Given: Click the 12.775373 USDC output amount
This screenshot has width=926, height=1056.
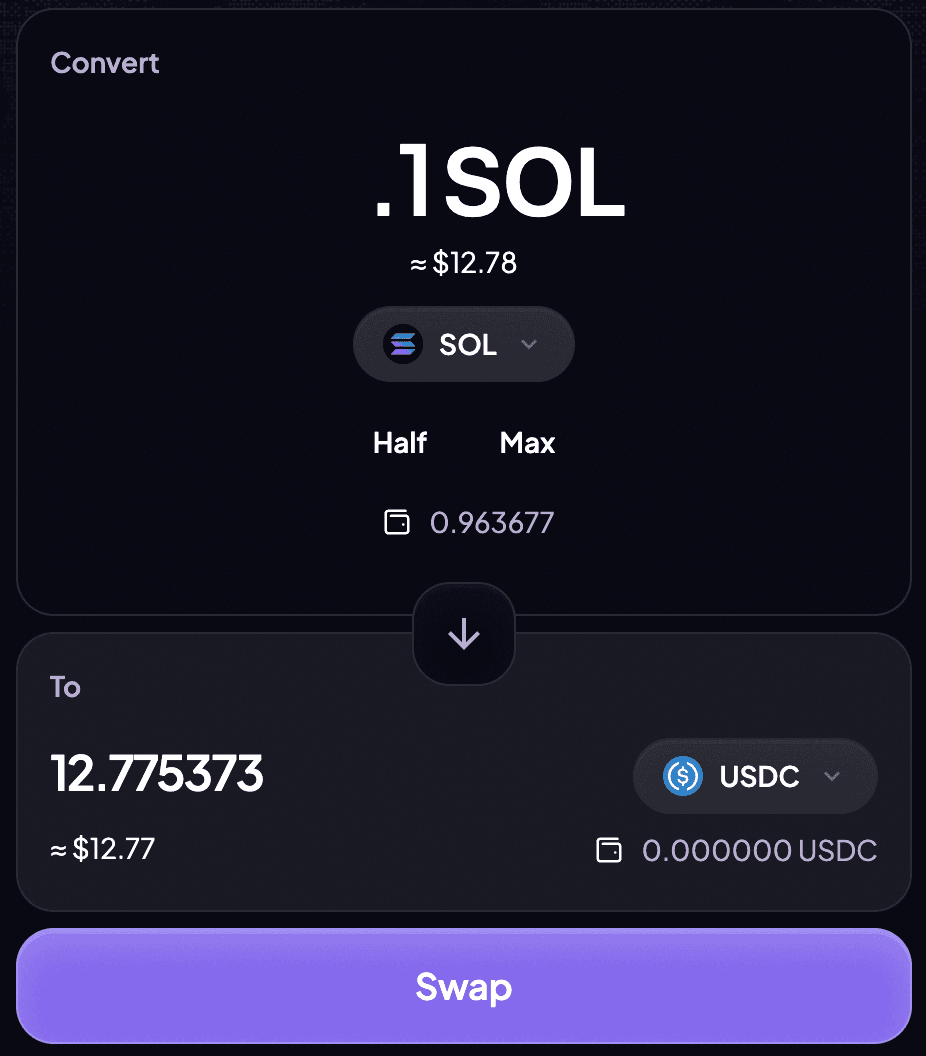Looking at the screenshot, I should click(x=157, y=775).
